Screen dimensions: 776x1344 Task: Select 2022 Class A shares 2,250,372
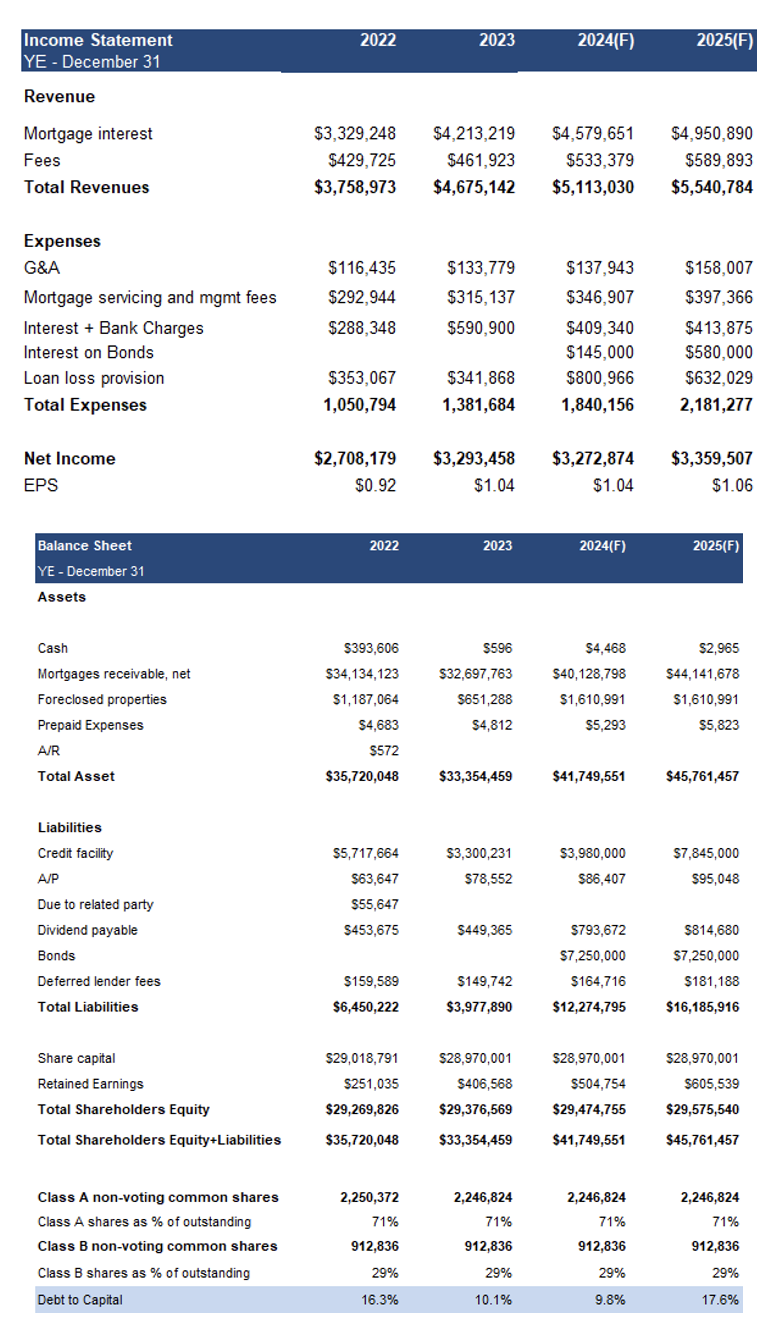(x=369, y=1198)
